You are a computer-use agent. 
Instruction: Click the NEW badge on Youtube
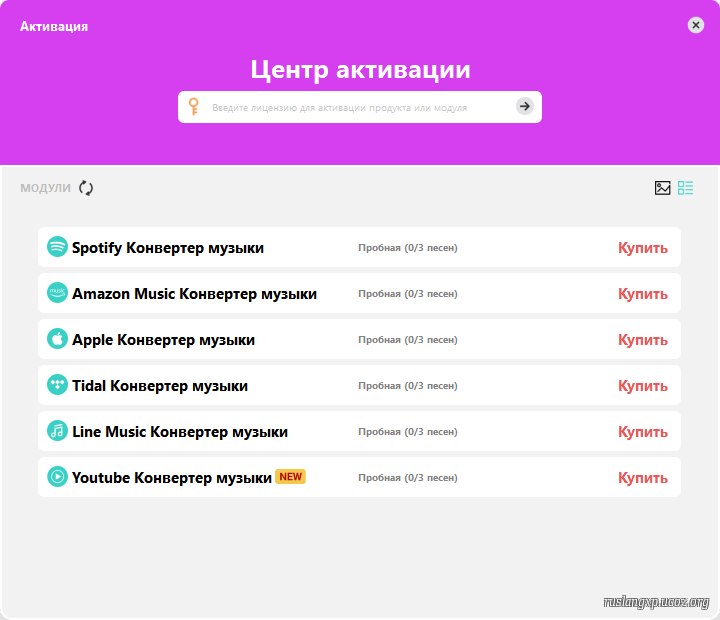(x=290, y=477)
